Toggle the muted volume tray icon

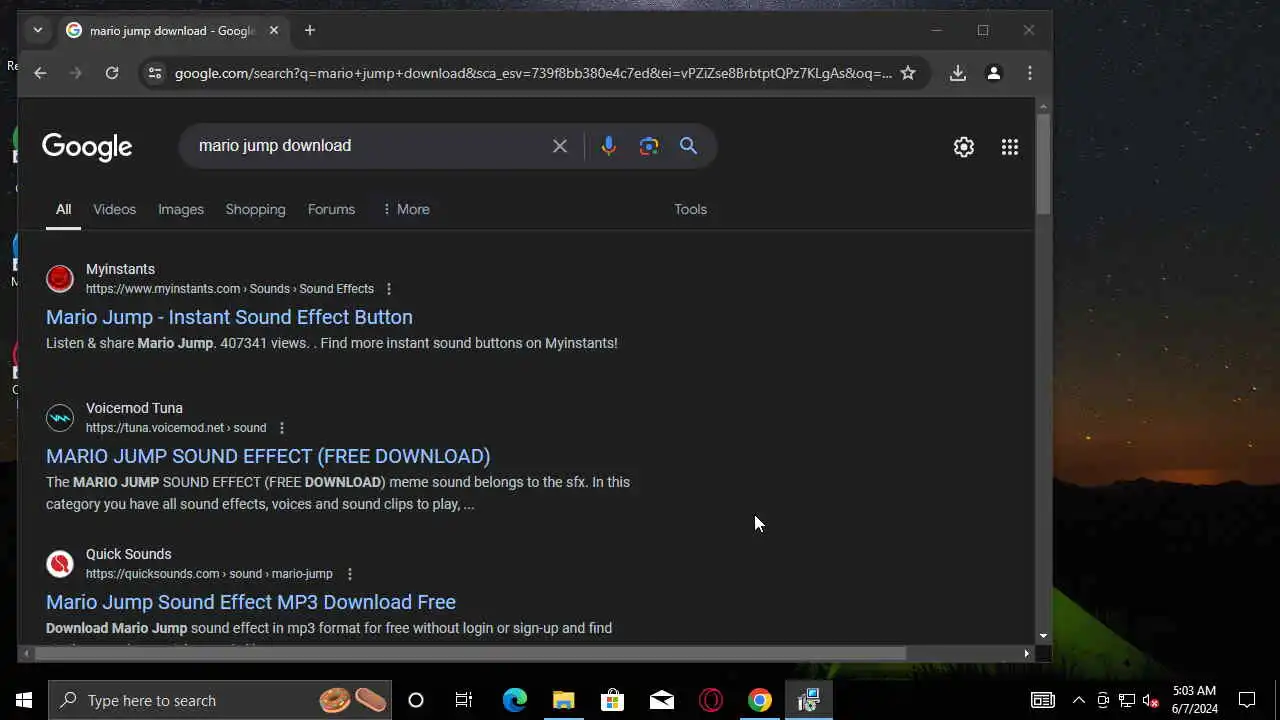pyautogui.click(x=1151, y=700)
